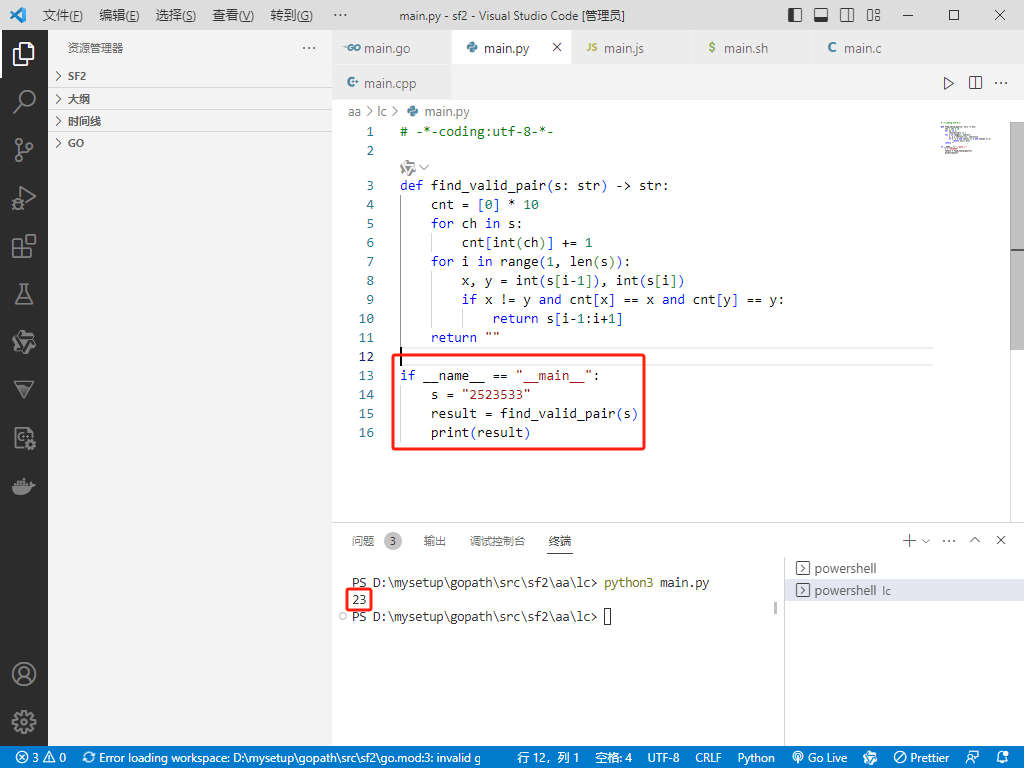The image size is (1024, 768).
Task: Click the 行 12, 列 1 cursor position
Action: [548, 758]
